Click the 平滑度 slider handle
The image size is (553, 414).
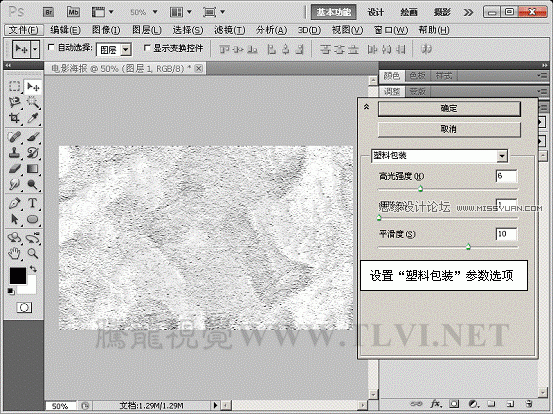pos(468,246)
